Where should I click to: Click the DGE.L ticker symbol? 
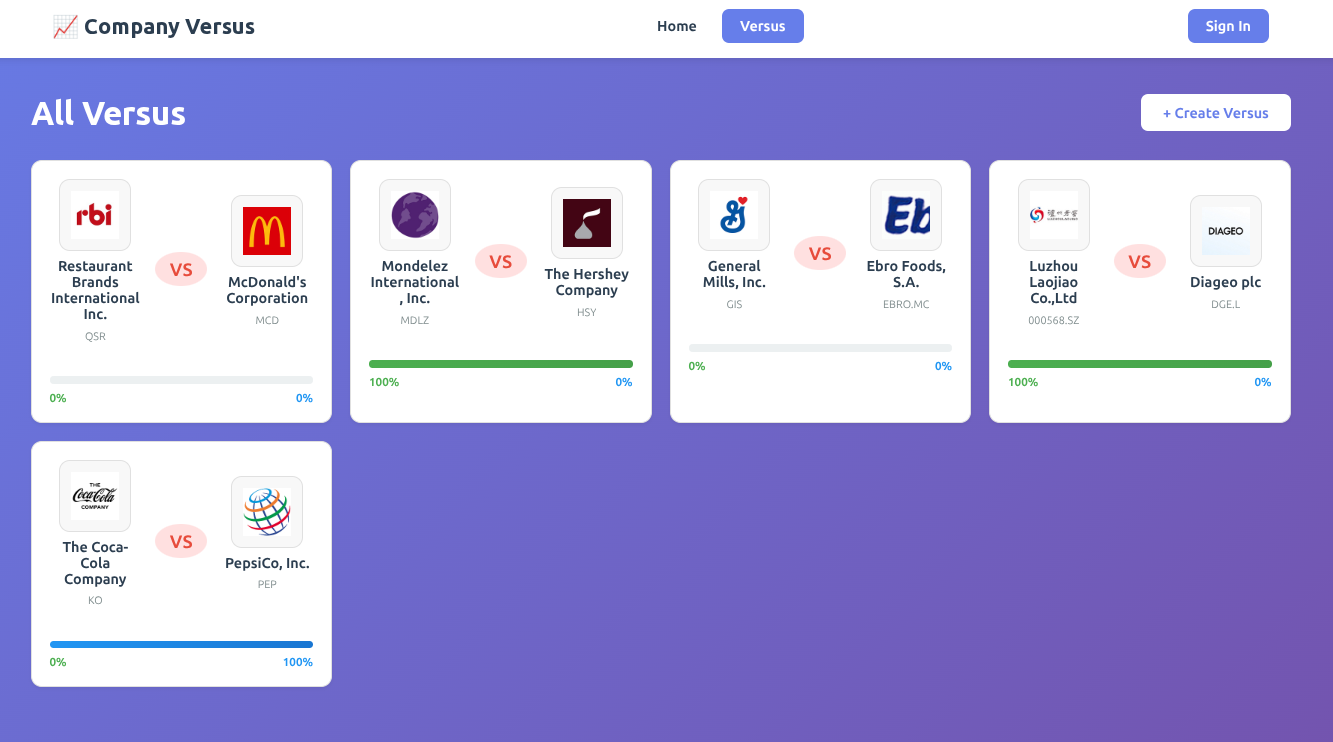pos(1226,305)
